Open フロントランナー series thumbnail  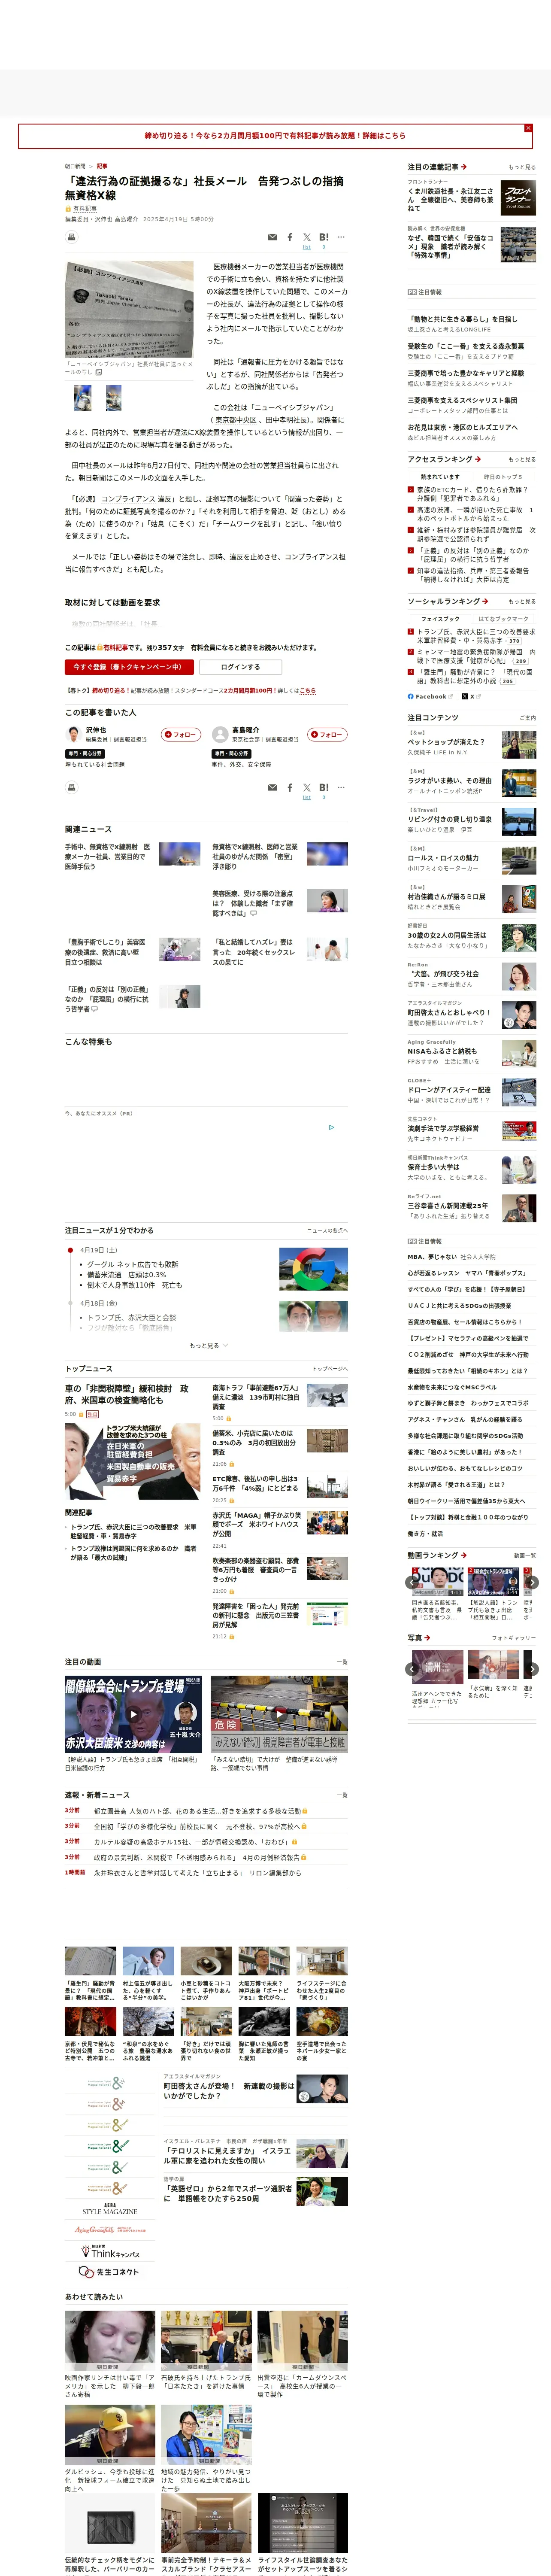[x=518, y=197]
